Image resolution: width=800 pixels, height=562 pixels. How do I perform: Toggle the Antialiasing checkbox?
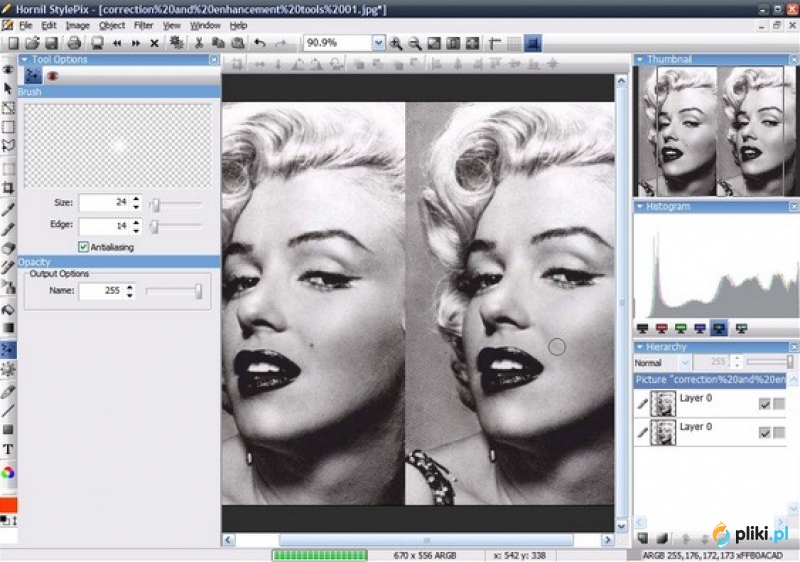click(83, 247)
